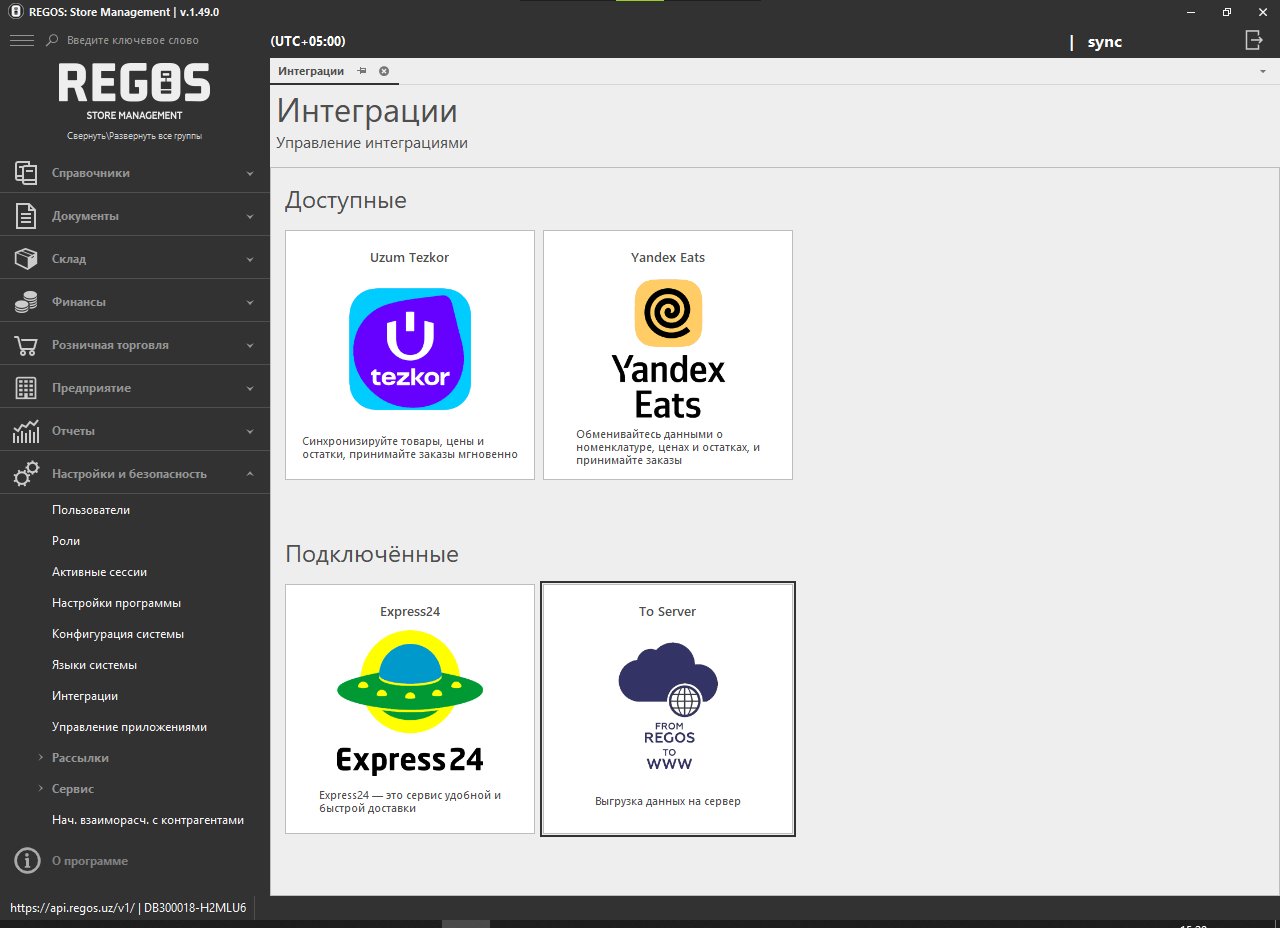
Task: Open Пользователи in the sidebar
Action: pyautogui.click(x=91, y=510)
